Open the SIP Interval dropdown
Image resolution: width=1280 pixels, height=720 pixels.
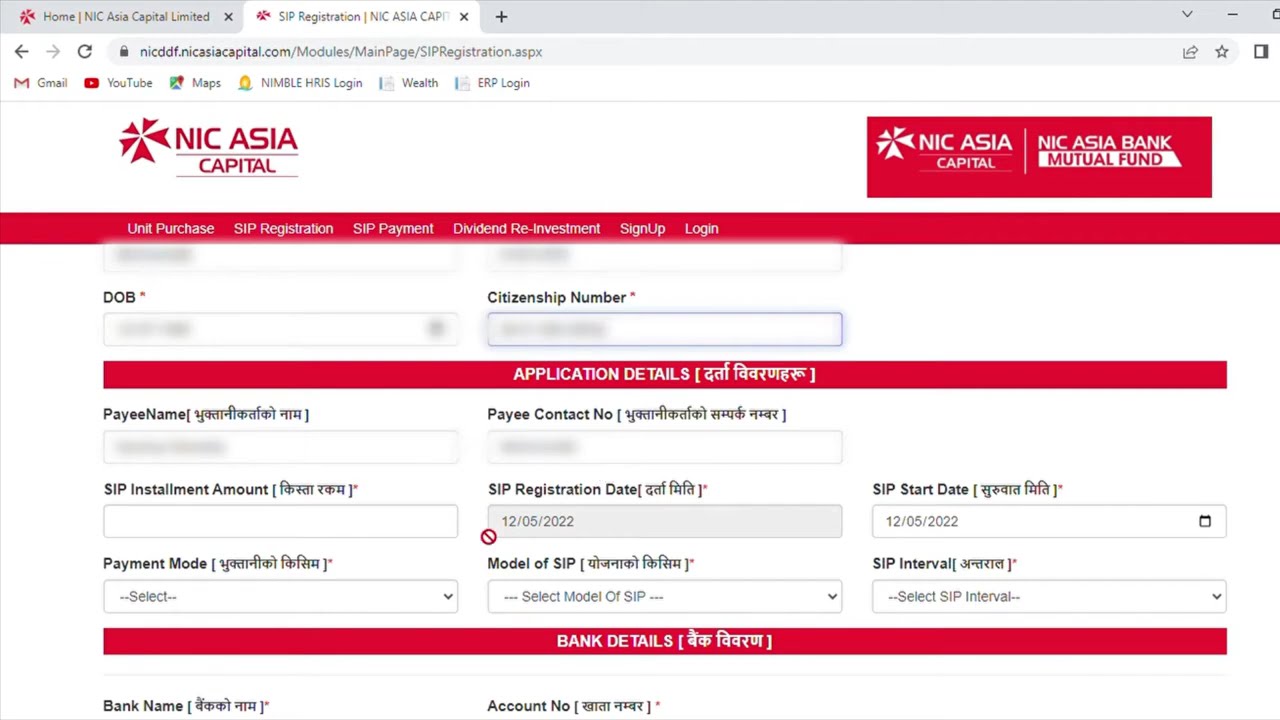(x=1049, y=596)
